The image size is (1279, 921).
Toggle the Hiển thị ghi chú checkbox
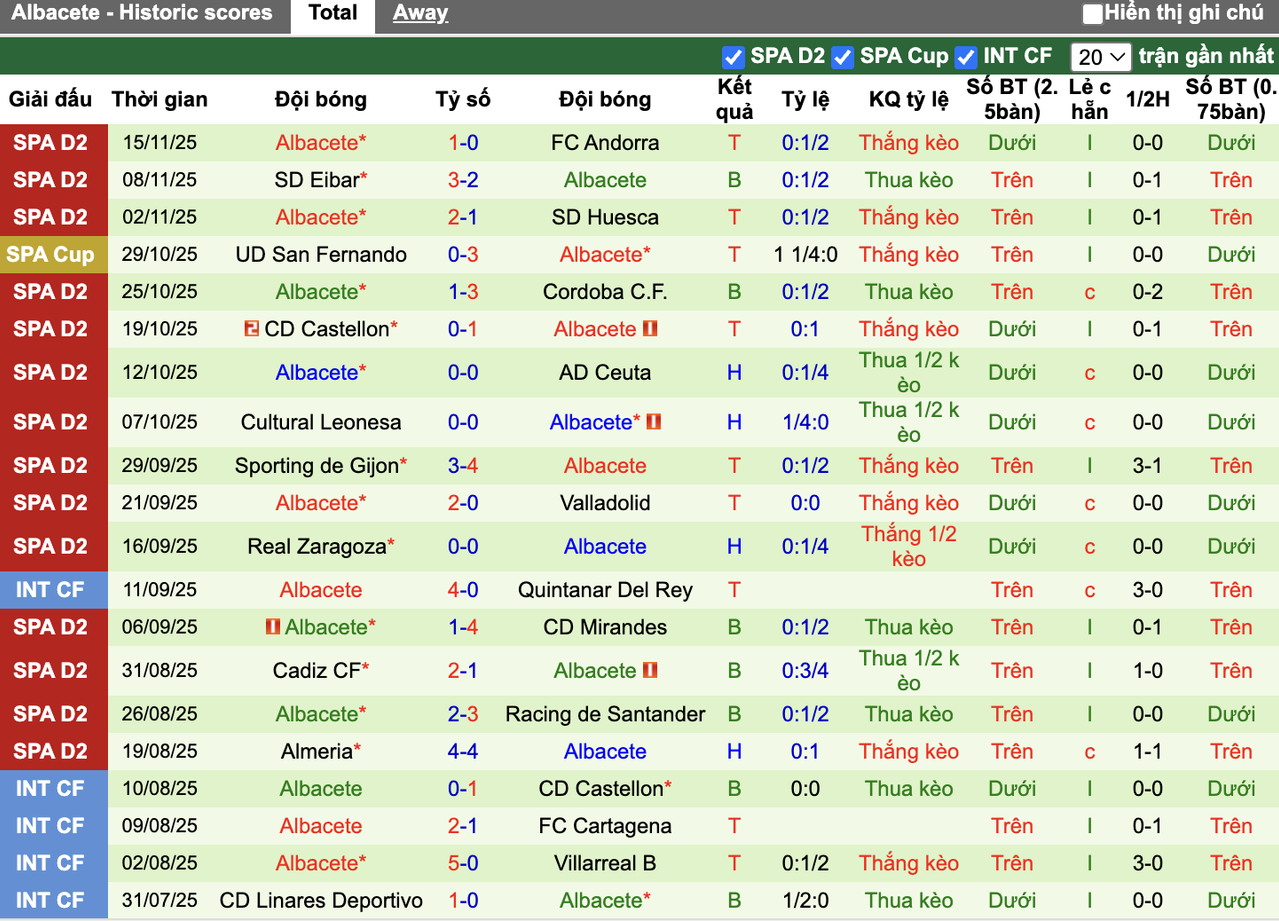pyautogui.click(x=1093, y=14)
